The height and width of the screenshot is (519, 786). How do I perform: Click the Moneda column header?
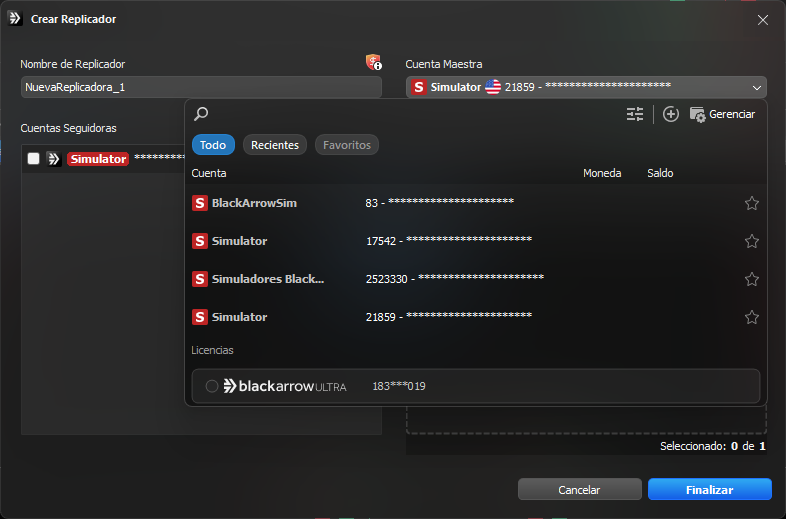602,173
